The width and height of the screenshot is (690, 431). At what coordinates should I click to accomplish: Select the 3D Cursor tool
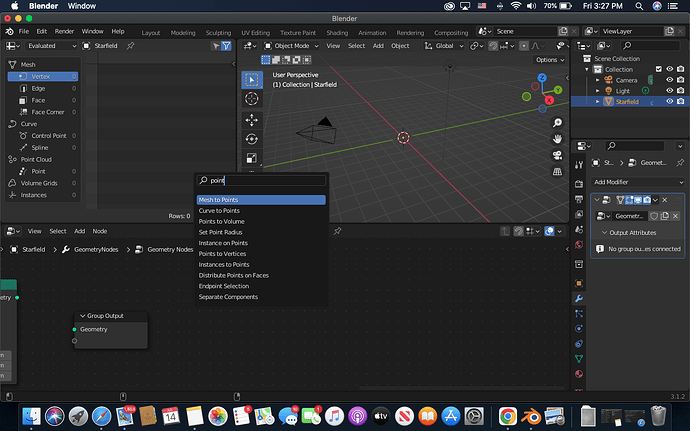coord(252,99)
